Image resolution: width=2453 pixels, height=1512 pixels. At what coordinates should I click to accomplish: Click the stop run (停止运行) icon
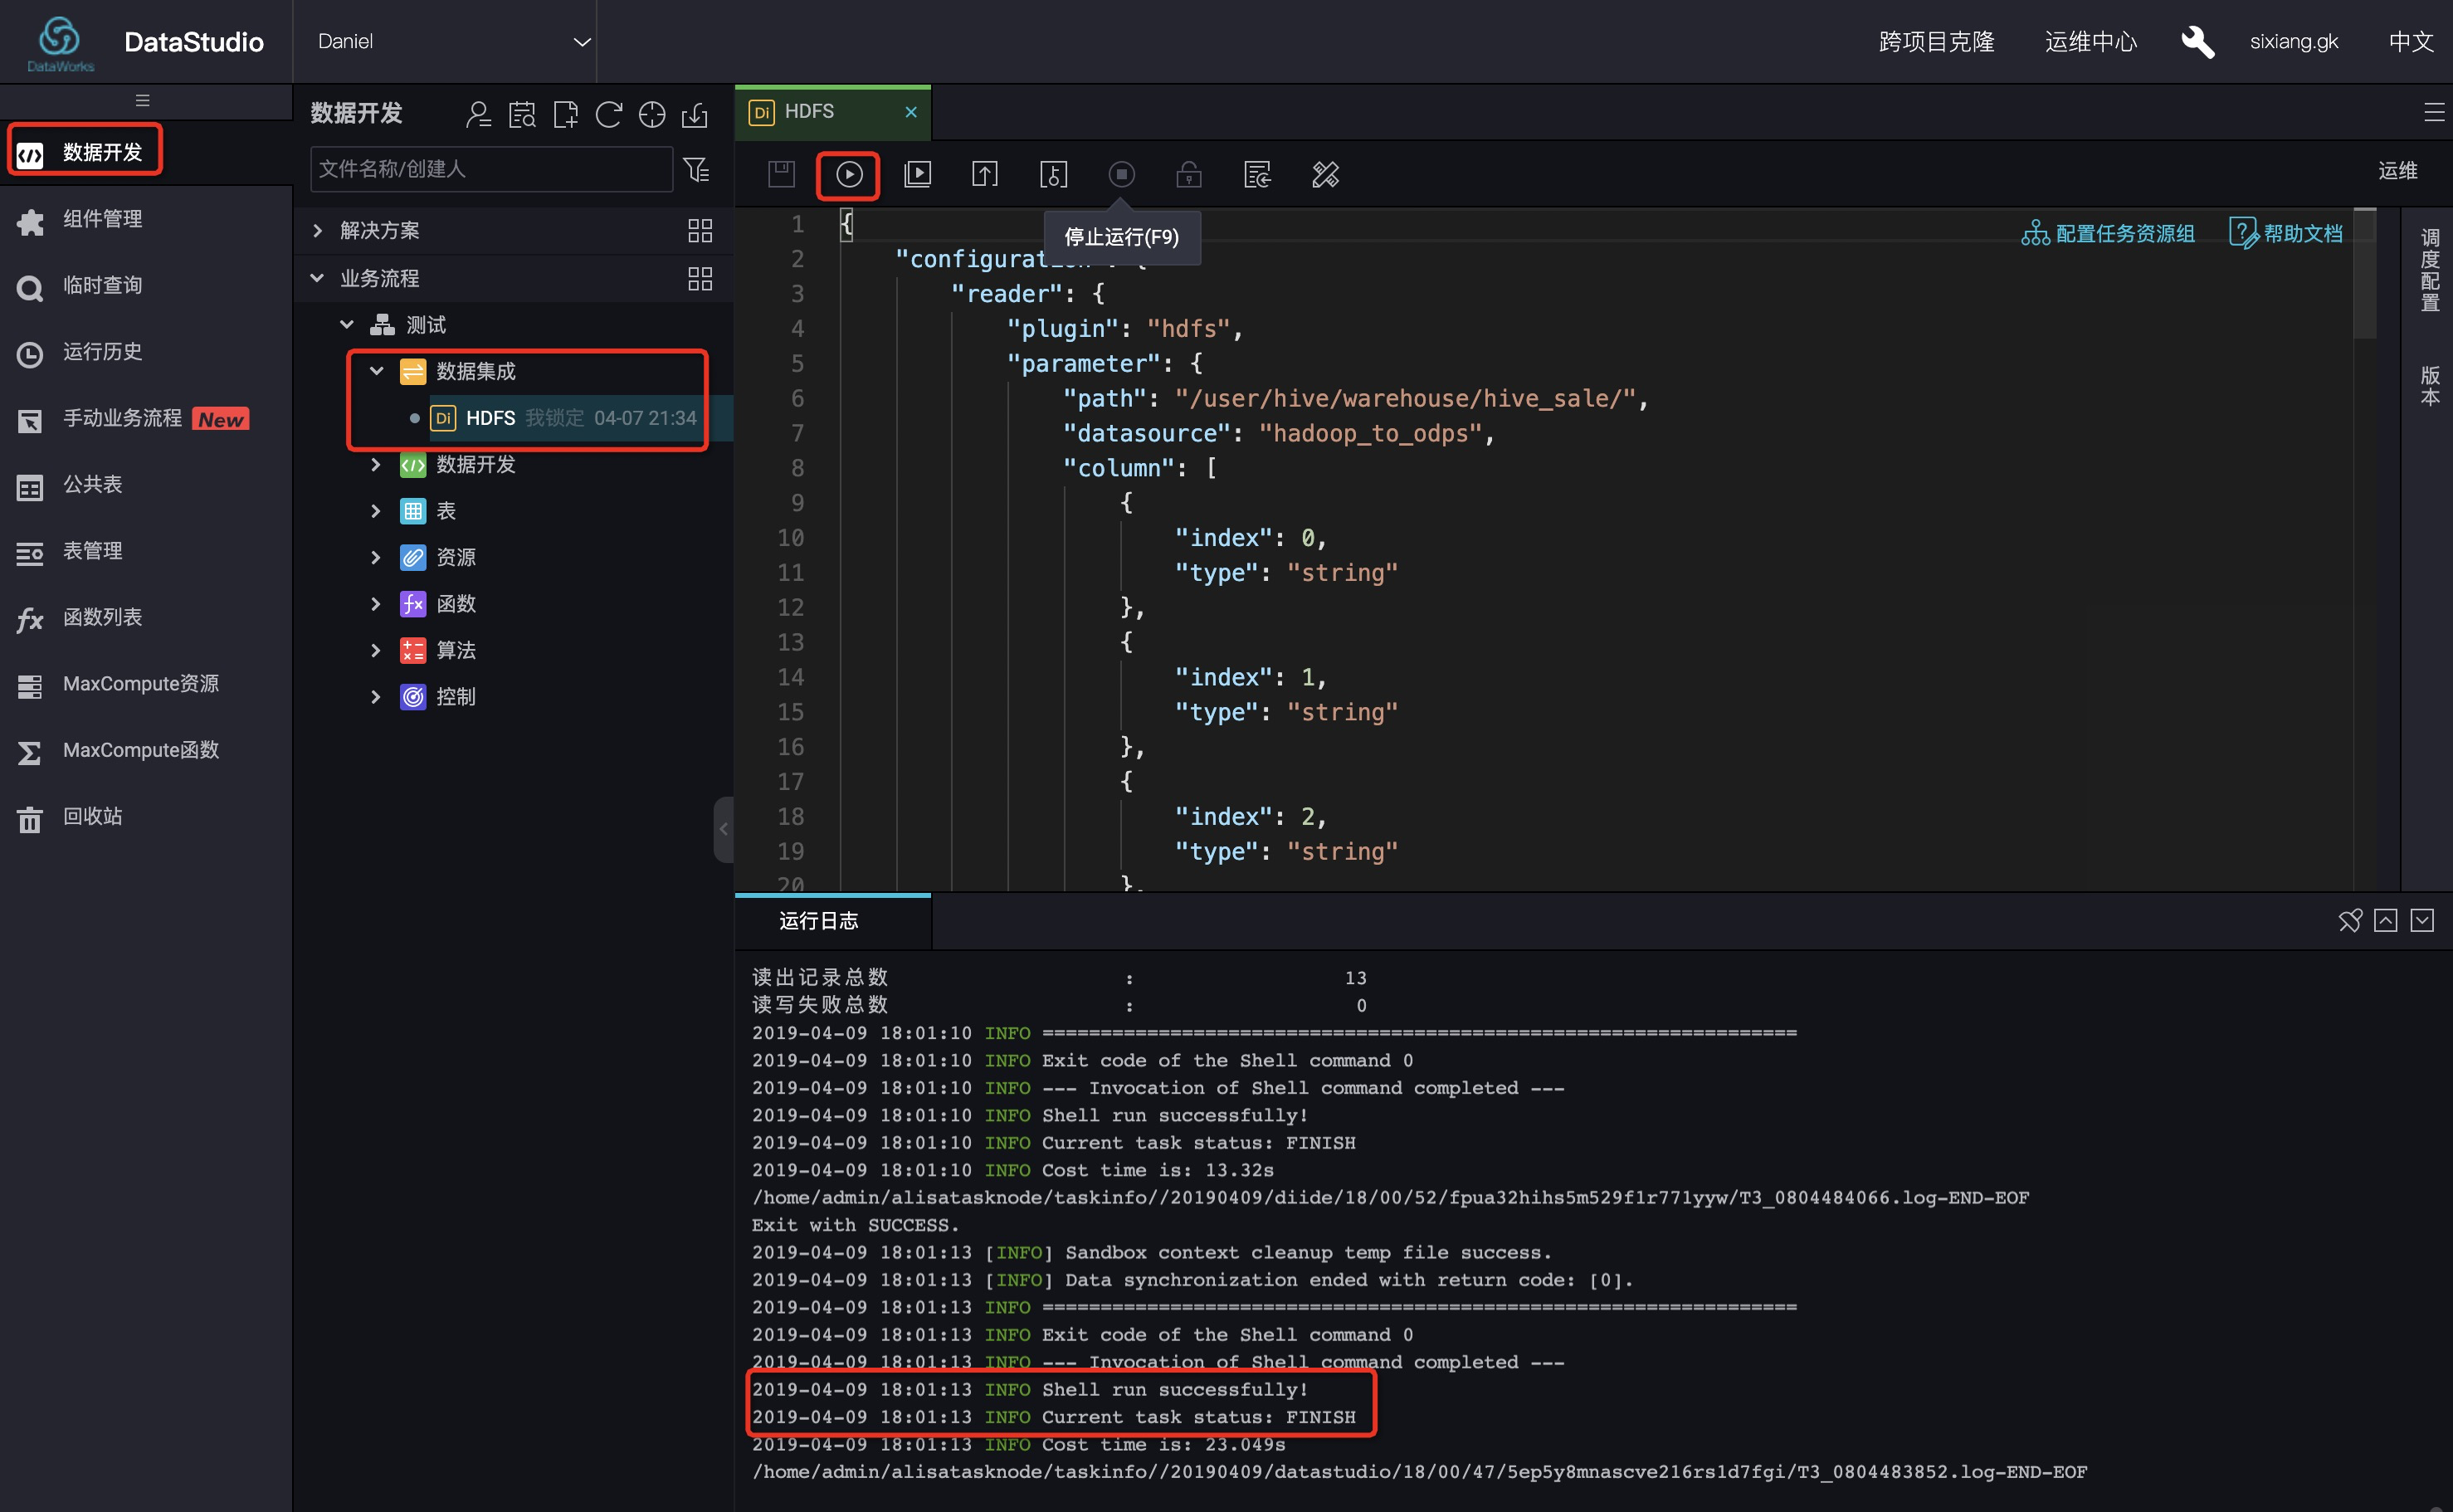(x=1121, y=175)
